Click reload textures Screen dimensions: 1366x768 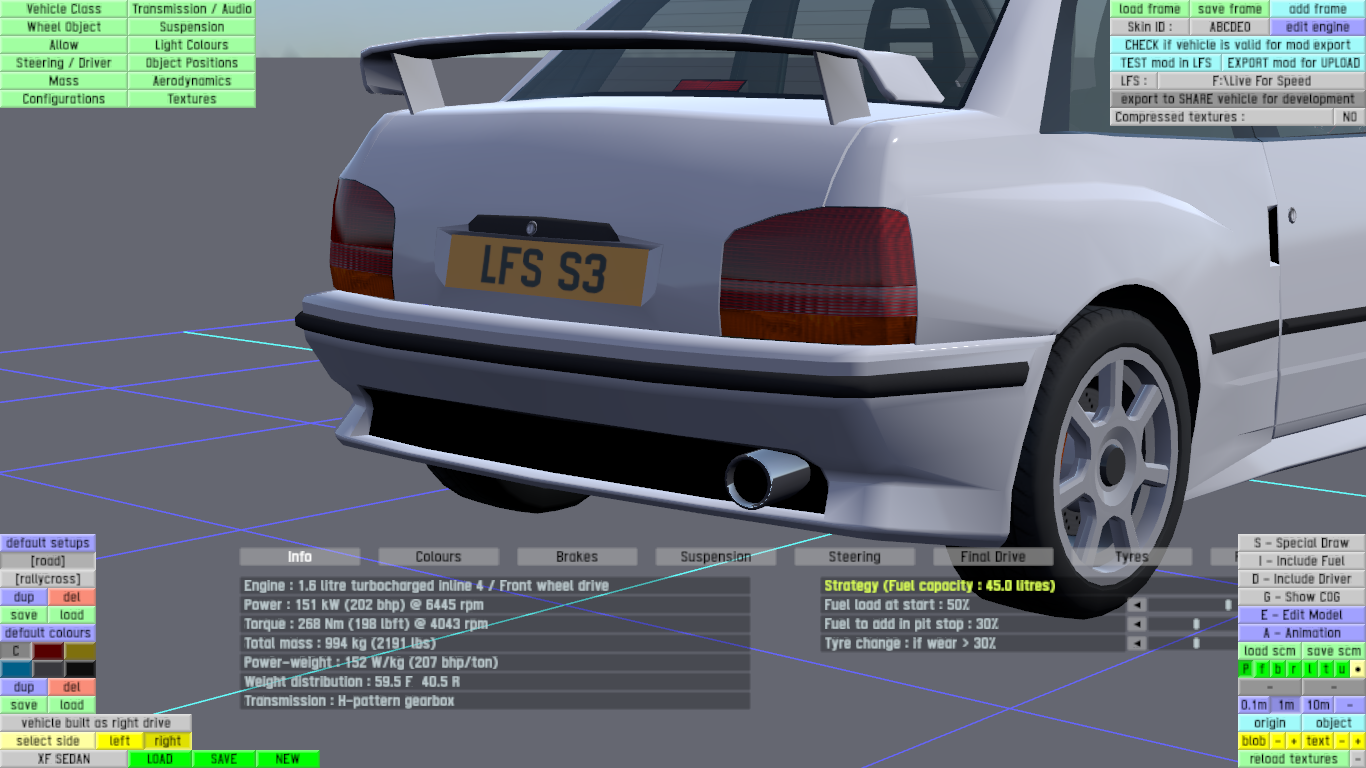pyautogui.click(x=1294, y=759)
